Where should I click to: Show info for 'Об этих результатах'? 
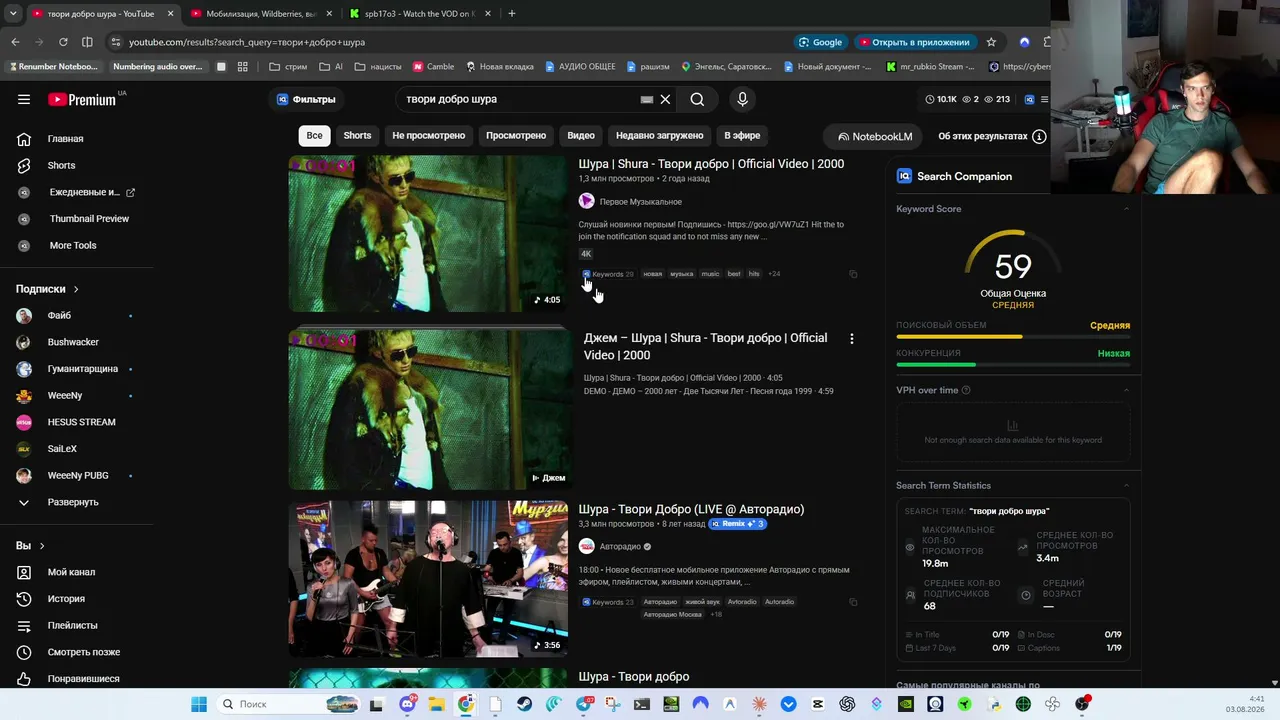coord(1039,136)
